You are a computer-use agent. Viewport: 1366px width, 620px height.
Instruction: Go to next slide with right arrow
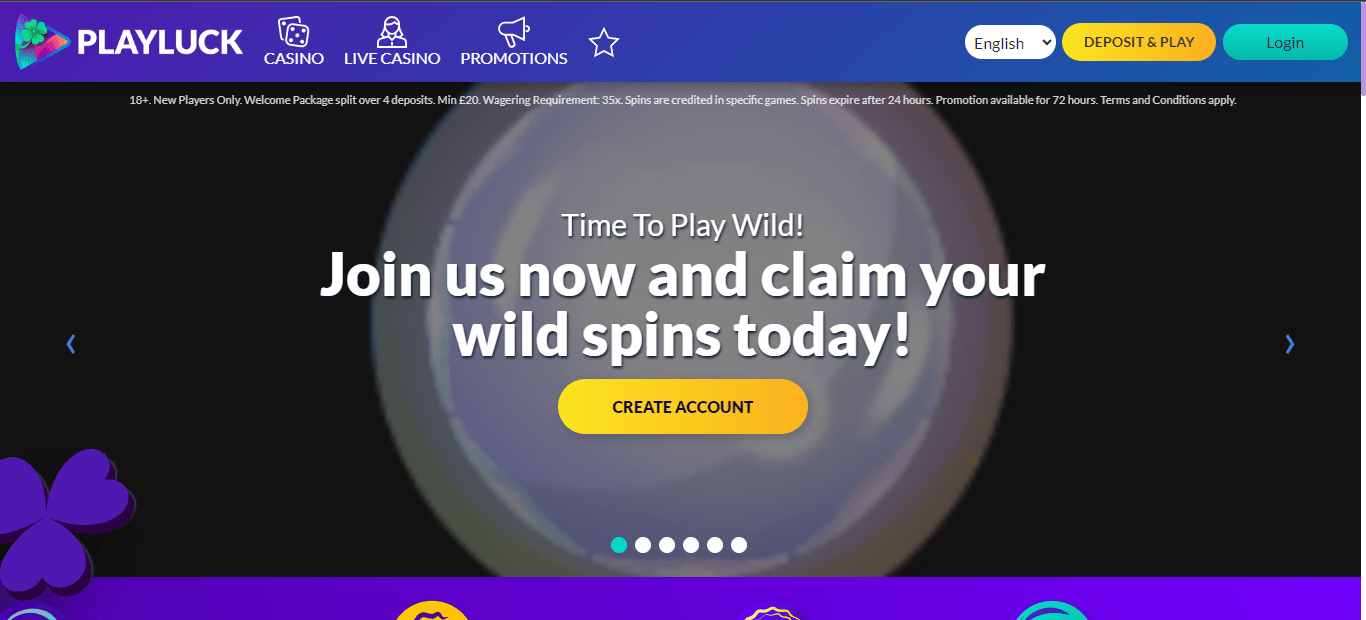[x=1289, y=344]
